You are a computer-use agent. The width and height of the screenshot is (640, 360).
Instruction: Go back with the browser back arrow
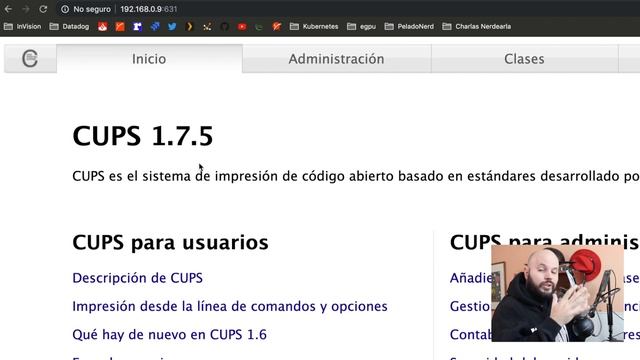[8, 9]
